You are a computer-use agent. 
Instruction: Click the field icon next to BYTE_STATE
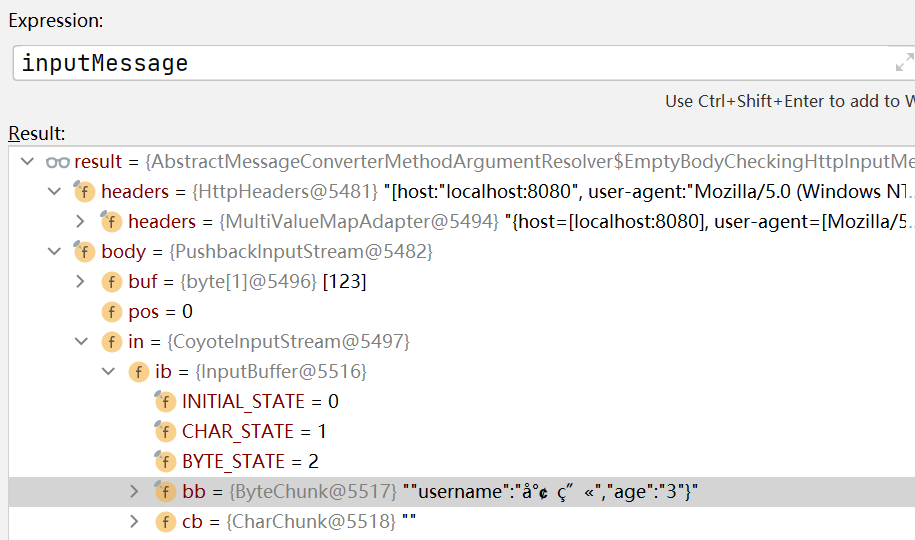point(165,462)
